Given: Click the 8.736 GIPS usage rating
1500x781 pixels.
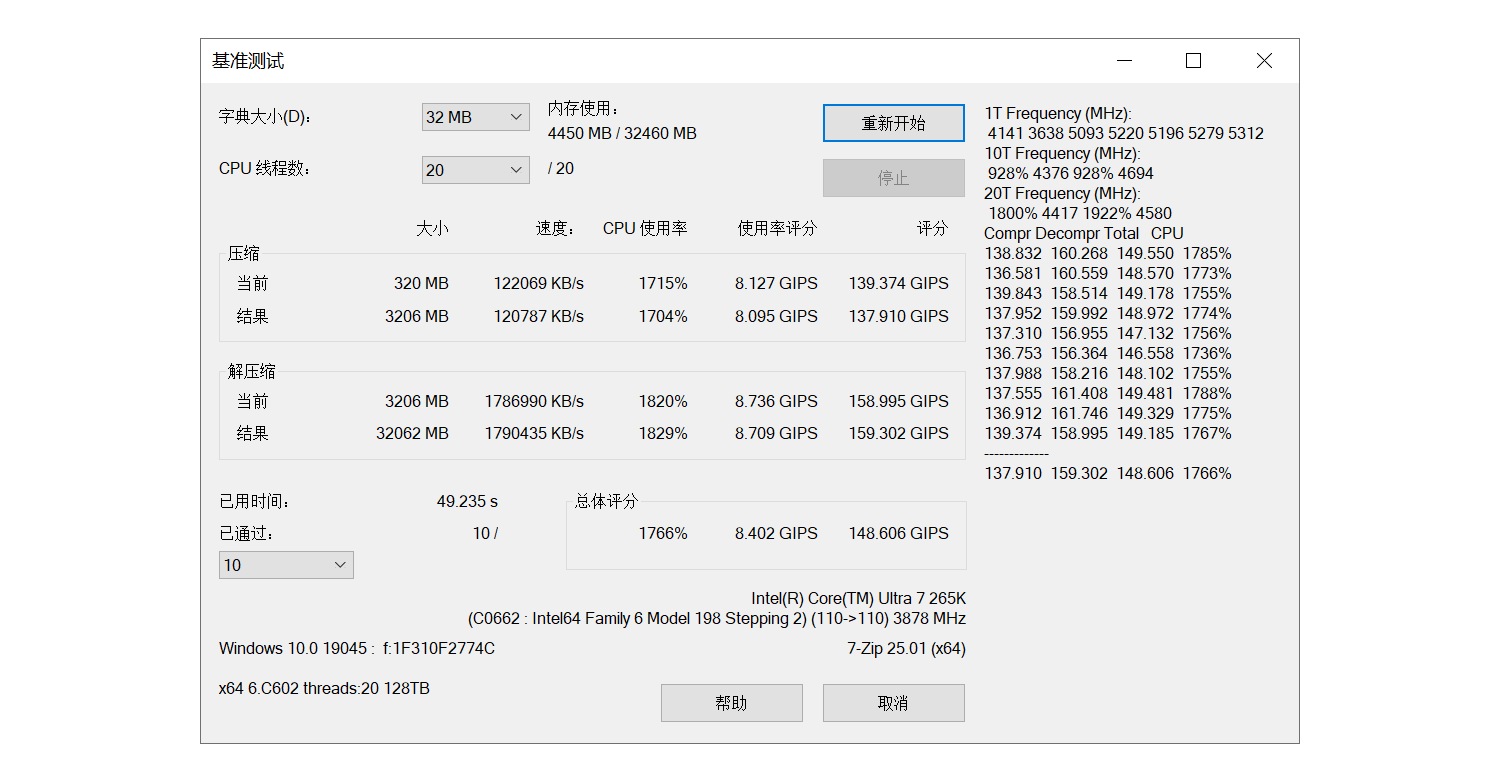Looking at the screenshot, I should tap(776, 401).
